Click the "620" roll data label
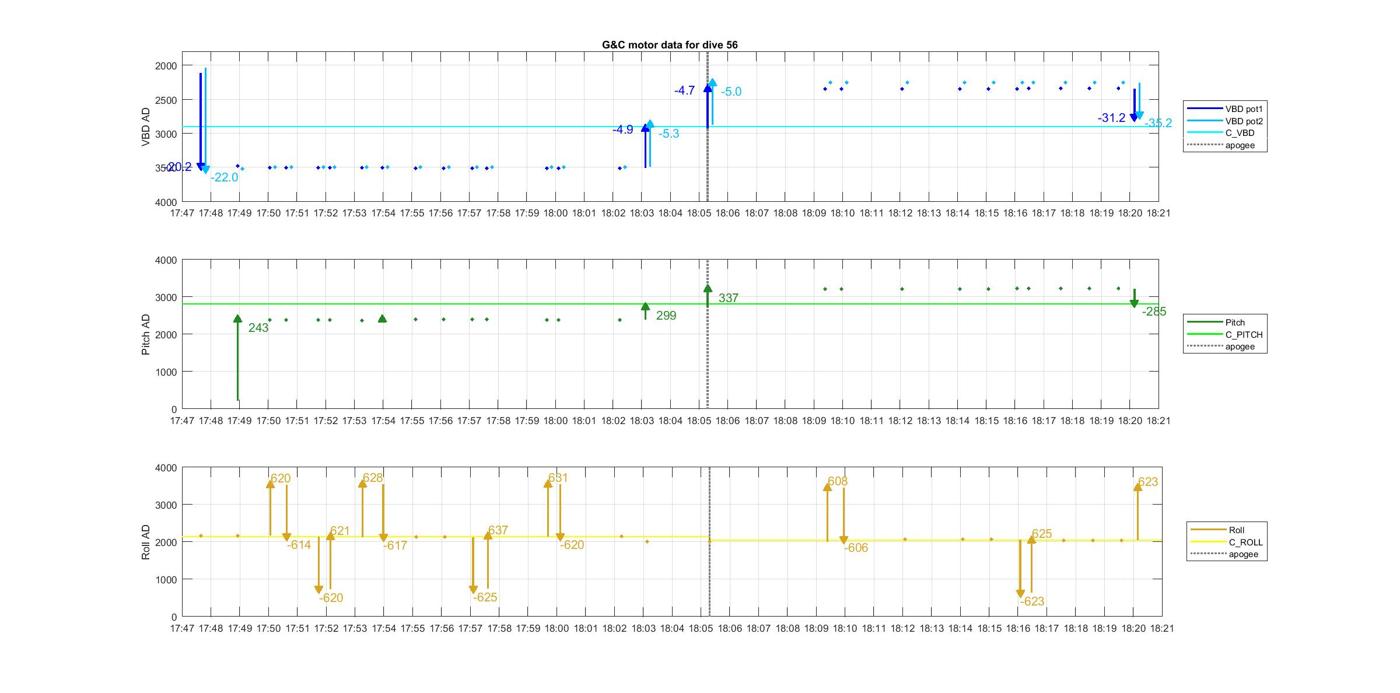 281,479
